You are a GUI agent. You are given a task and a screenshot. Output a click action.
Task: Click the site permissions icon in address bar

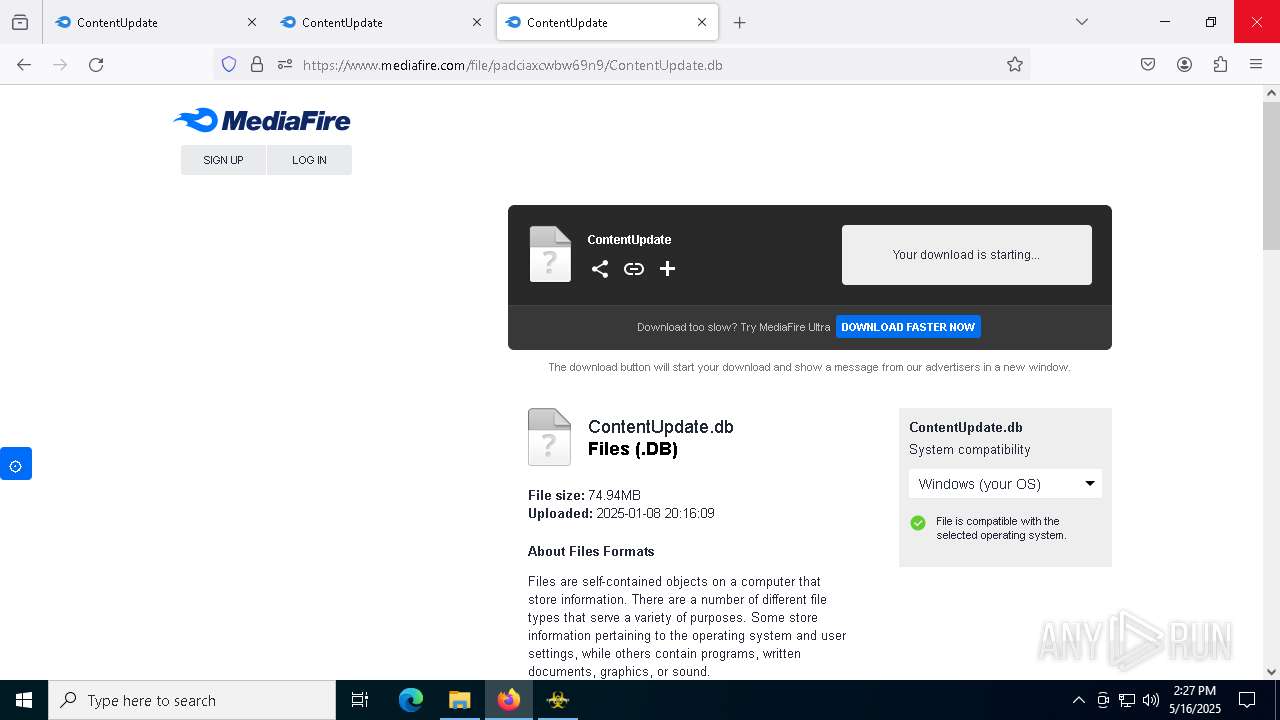[x=285, y=64]
